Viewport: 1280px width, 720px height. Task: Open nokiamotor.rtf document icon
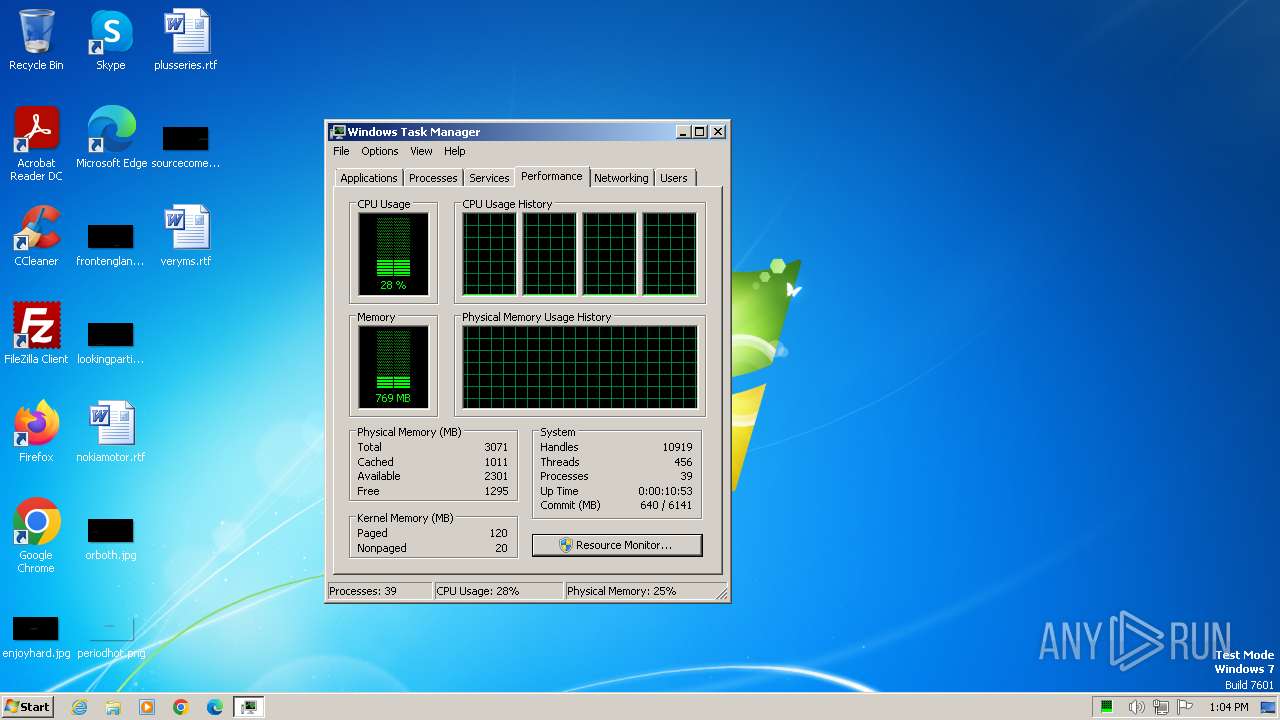click(x=111, y=432)
